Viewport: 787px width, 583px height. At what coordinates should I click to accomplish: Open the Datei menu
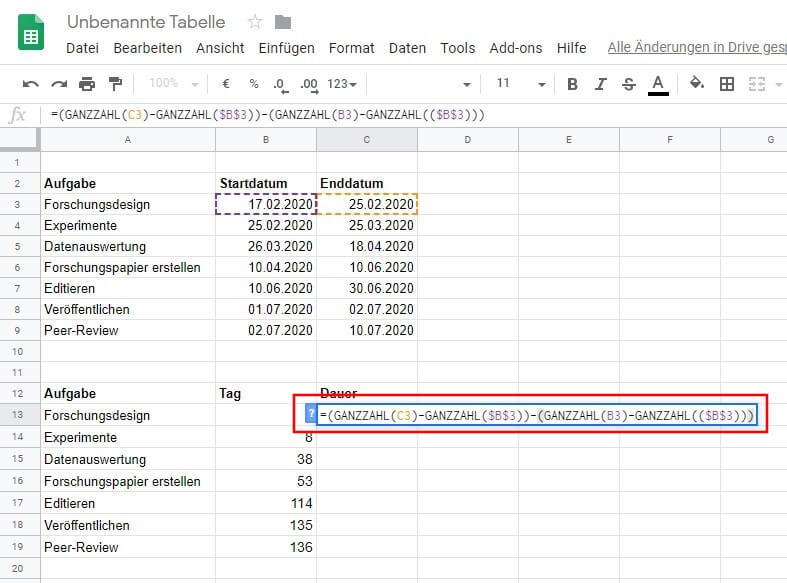82,48
